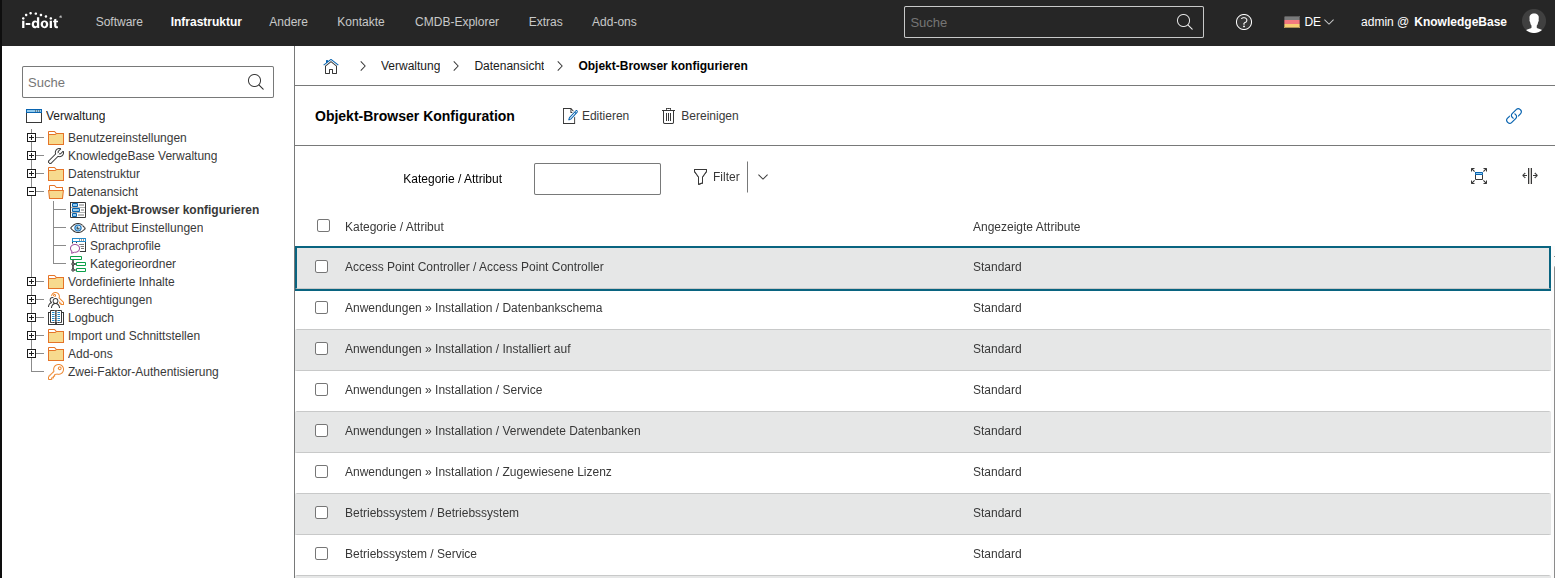Open the Infrastruktur menu

206,22
